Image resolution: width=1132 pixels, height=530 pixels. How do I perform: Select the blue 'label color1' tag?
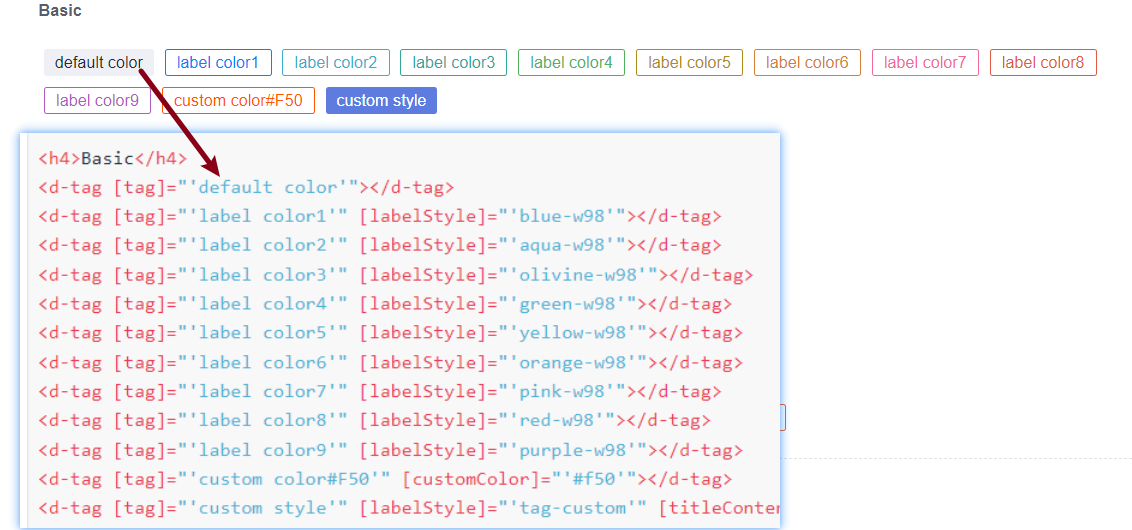click(217, 63)
